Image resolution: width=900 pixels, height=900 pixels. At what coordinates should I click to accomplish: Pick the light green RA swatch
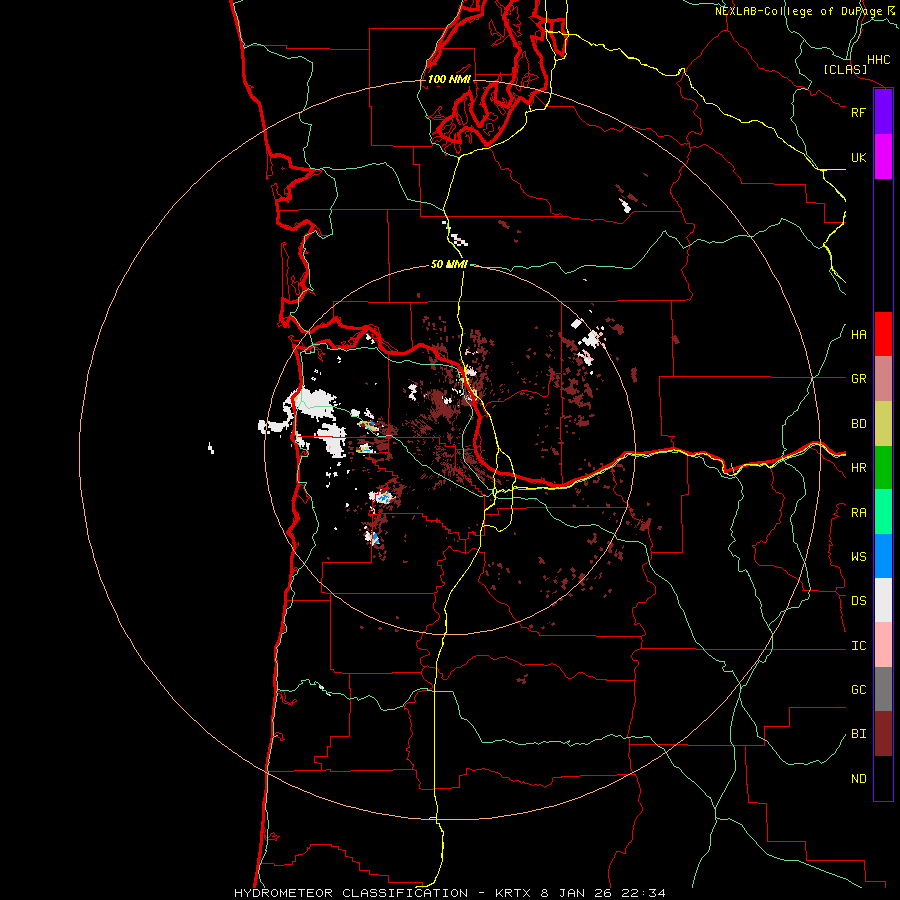883,512
